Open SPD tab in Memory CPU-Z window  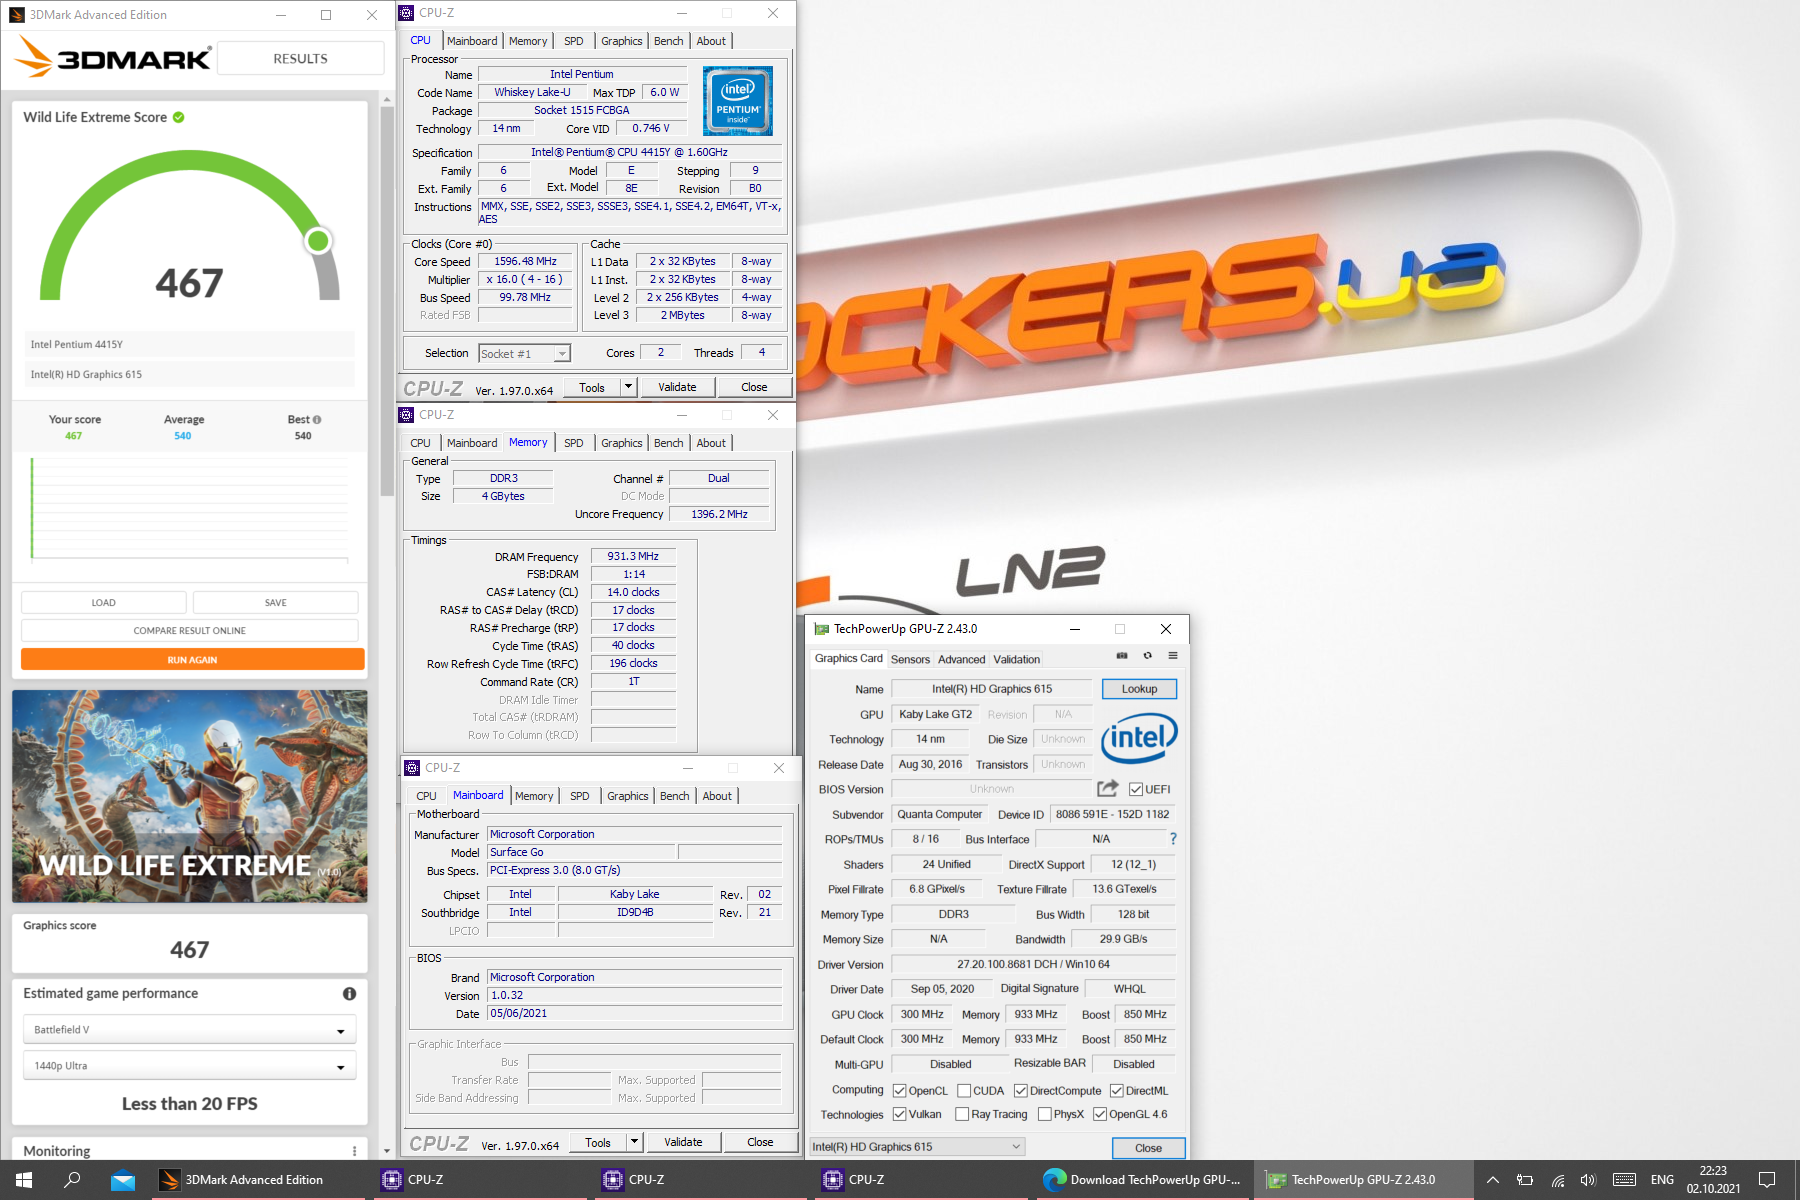574,443
